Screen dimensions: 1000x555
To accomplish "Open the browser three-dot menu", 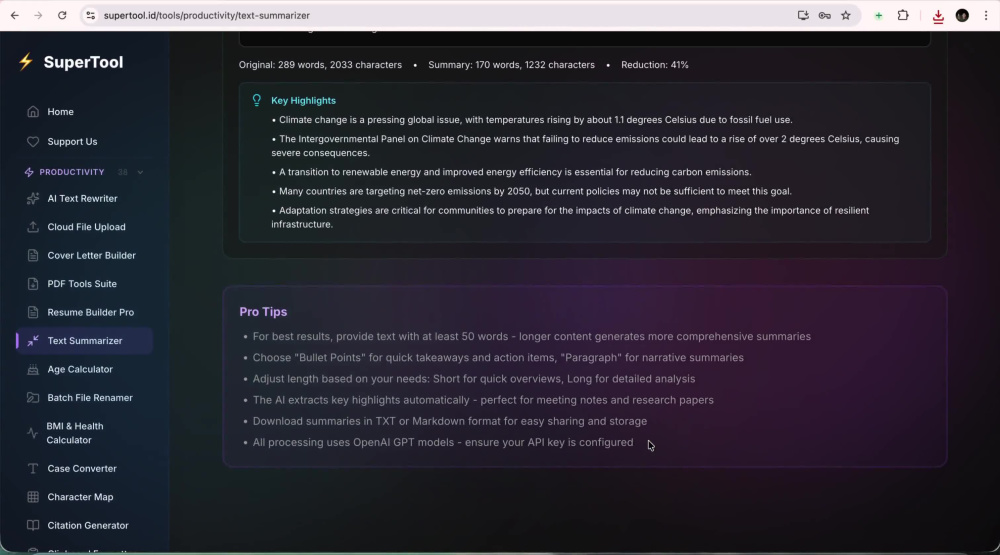I will 986,15.
